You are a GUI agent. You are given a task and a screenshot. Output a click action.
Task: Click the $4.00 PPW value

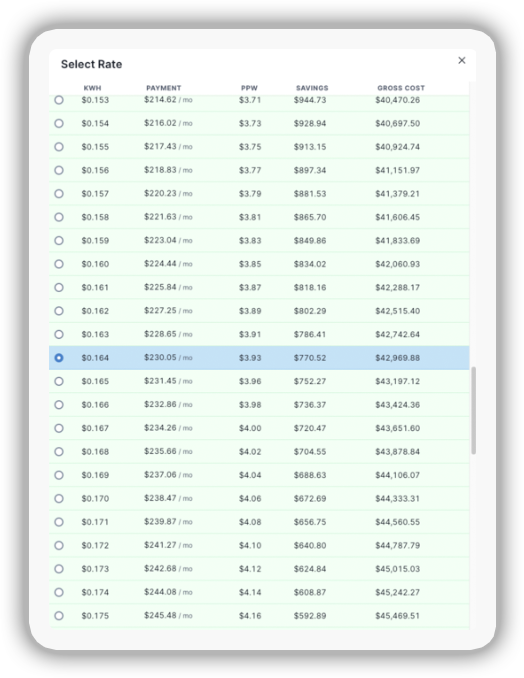tap(250, 428)
